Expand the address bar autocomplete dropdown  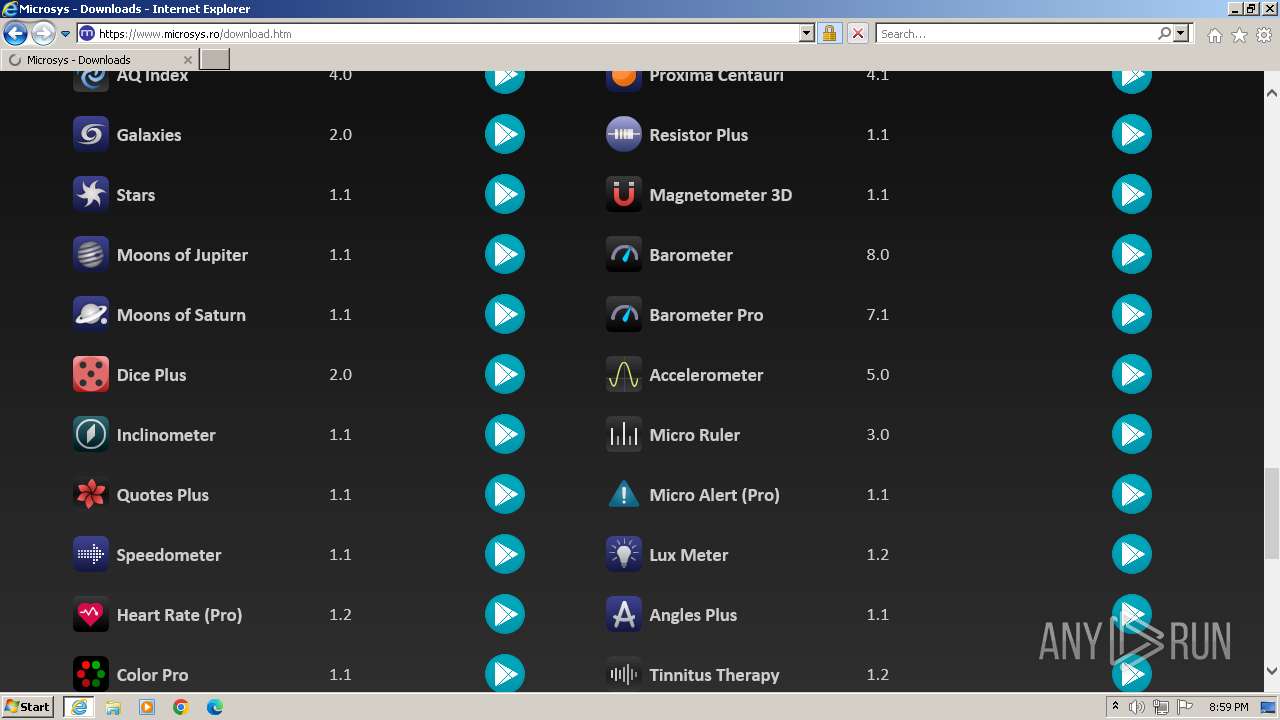pos(807,34)
